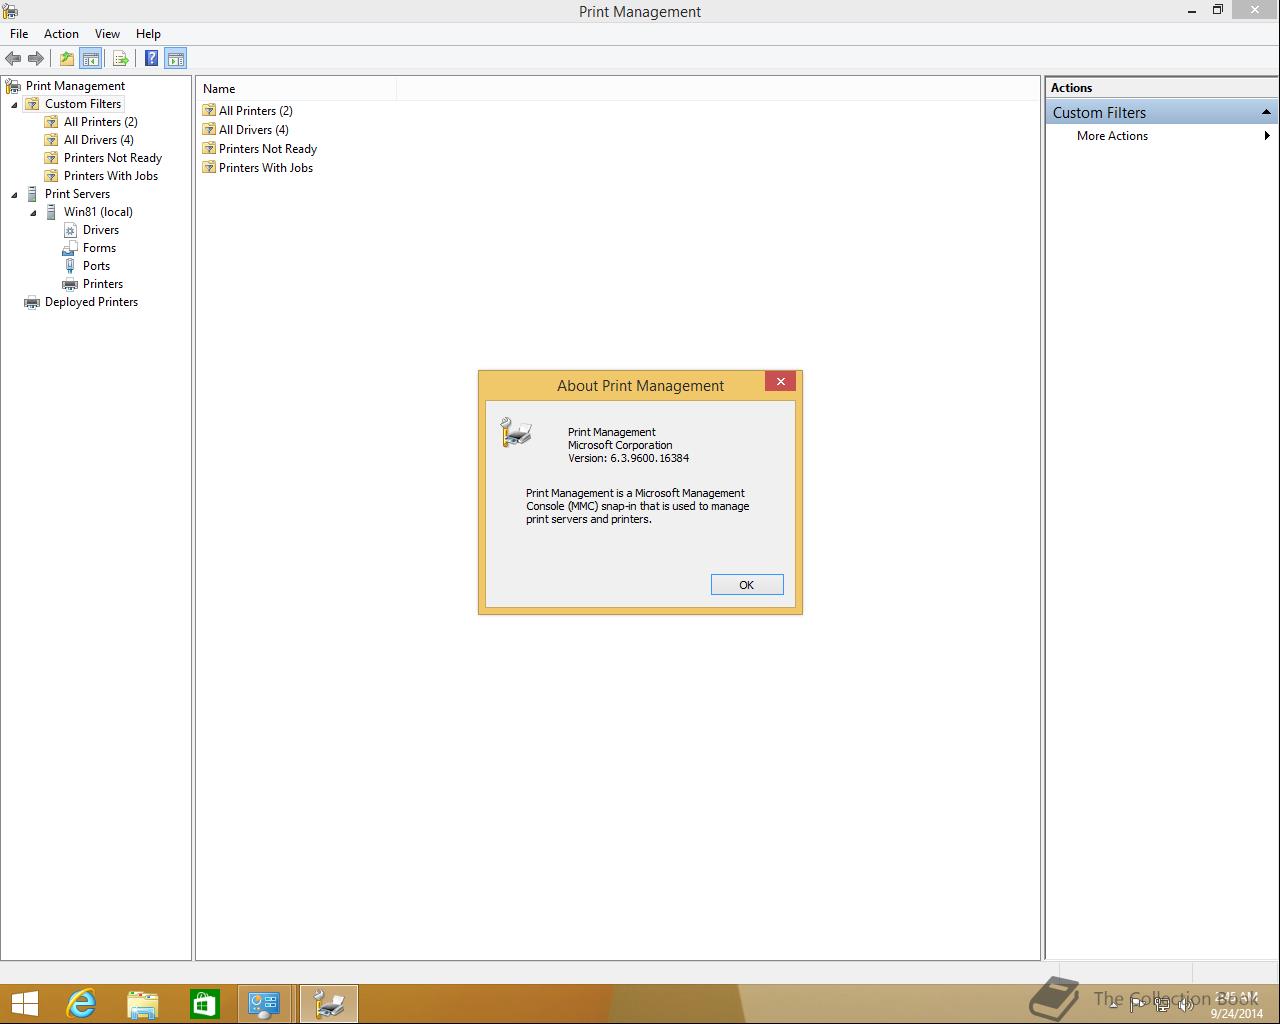Viewport: 1280px width, 1024px height.
Task: Click More Actions in Actions pane
Action: [1112, 136]
